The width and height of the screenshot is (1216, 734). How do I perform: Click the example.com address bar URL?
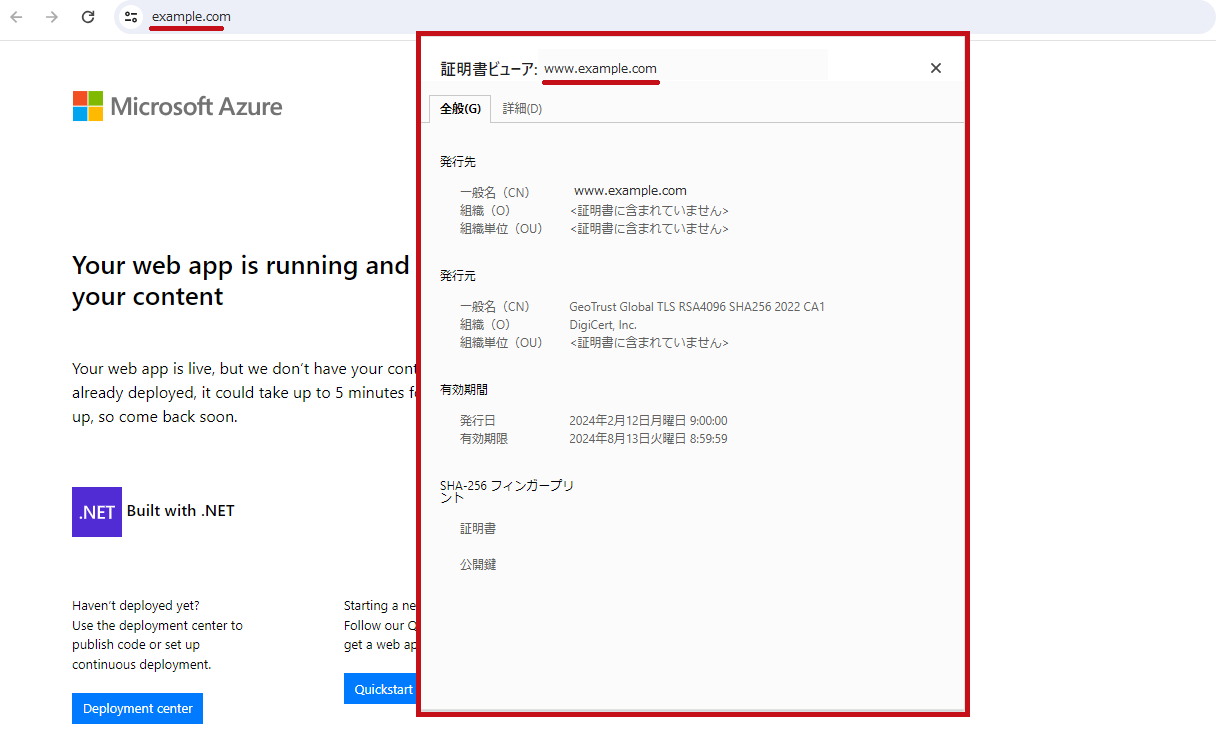(191, 17)
